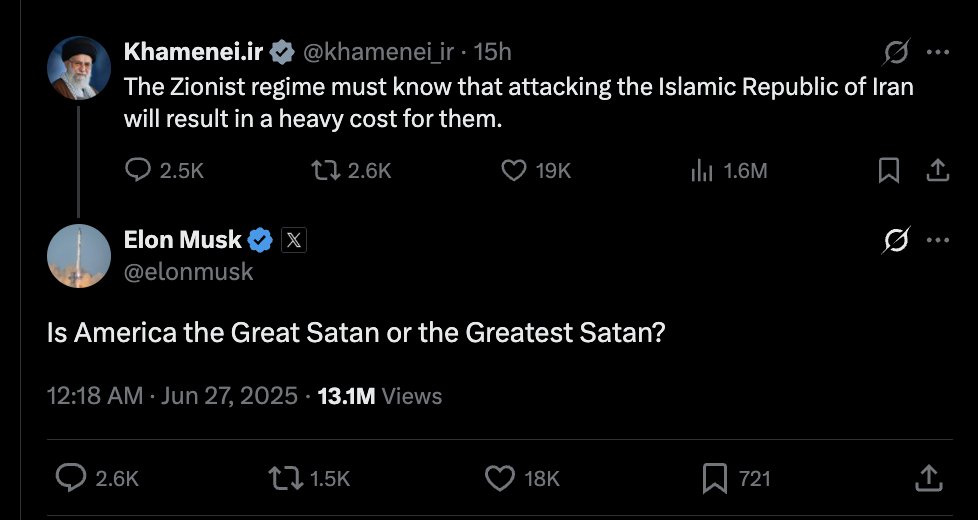Like the Khamenei.ir post

513,171
